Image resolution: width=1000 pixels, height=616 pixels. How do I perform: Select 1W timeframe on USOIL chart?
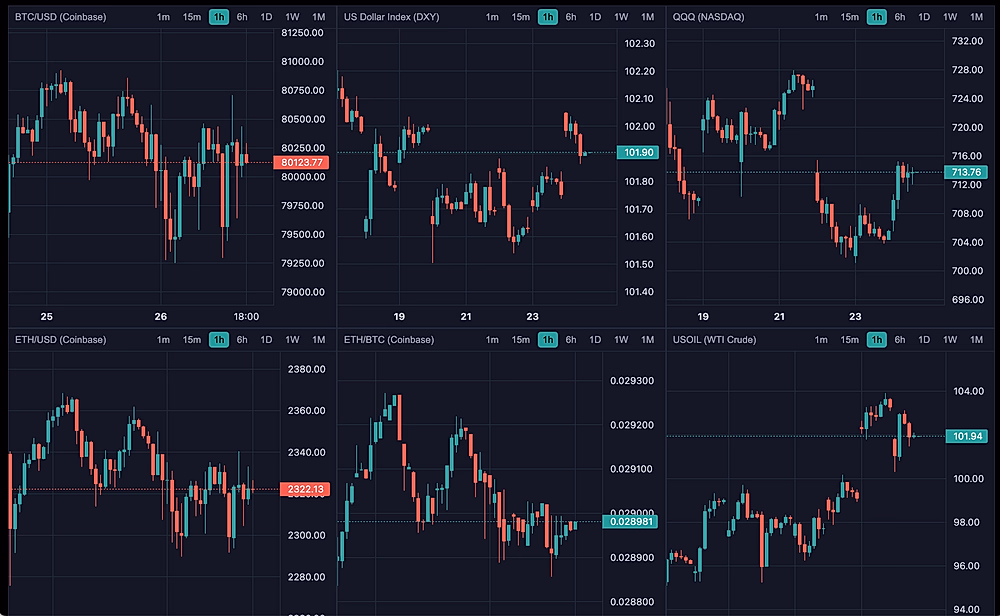(x=950, y=340)
